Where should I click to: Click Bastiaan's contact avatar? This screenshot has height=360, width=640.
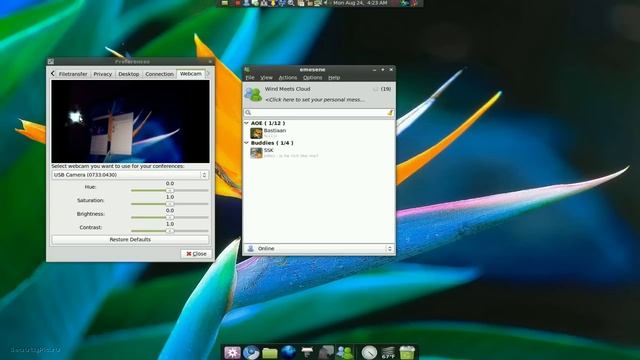[256, 133]
